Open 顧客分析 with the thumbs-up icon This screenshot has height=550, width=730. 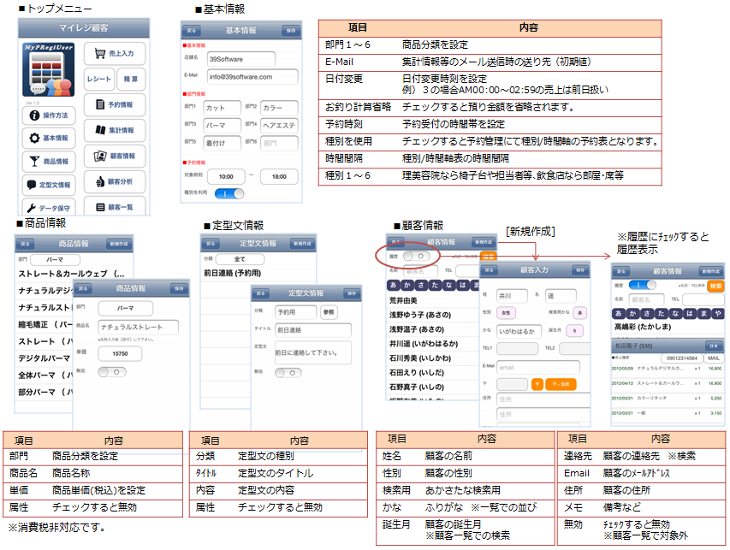click(x=115, y=182)
